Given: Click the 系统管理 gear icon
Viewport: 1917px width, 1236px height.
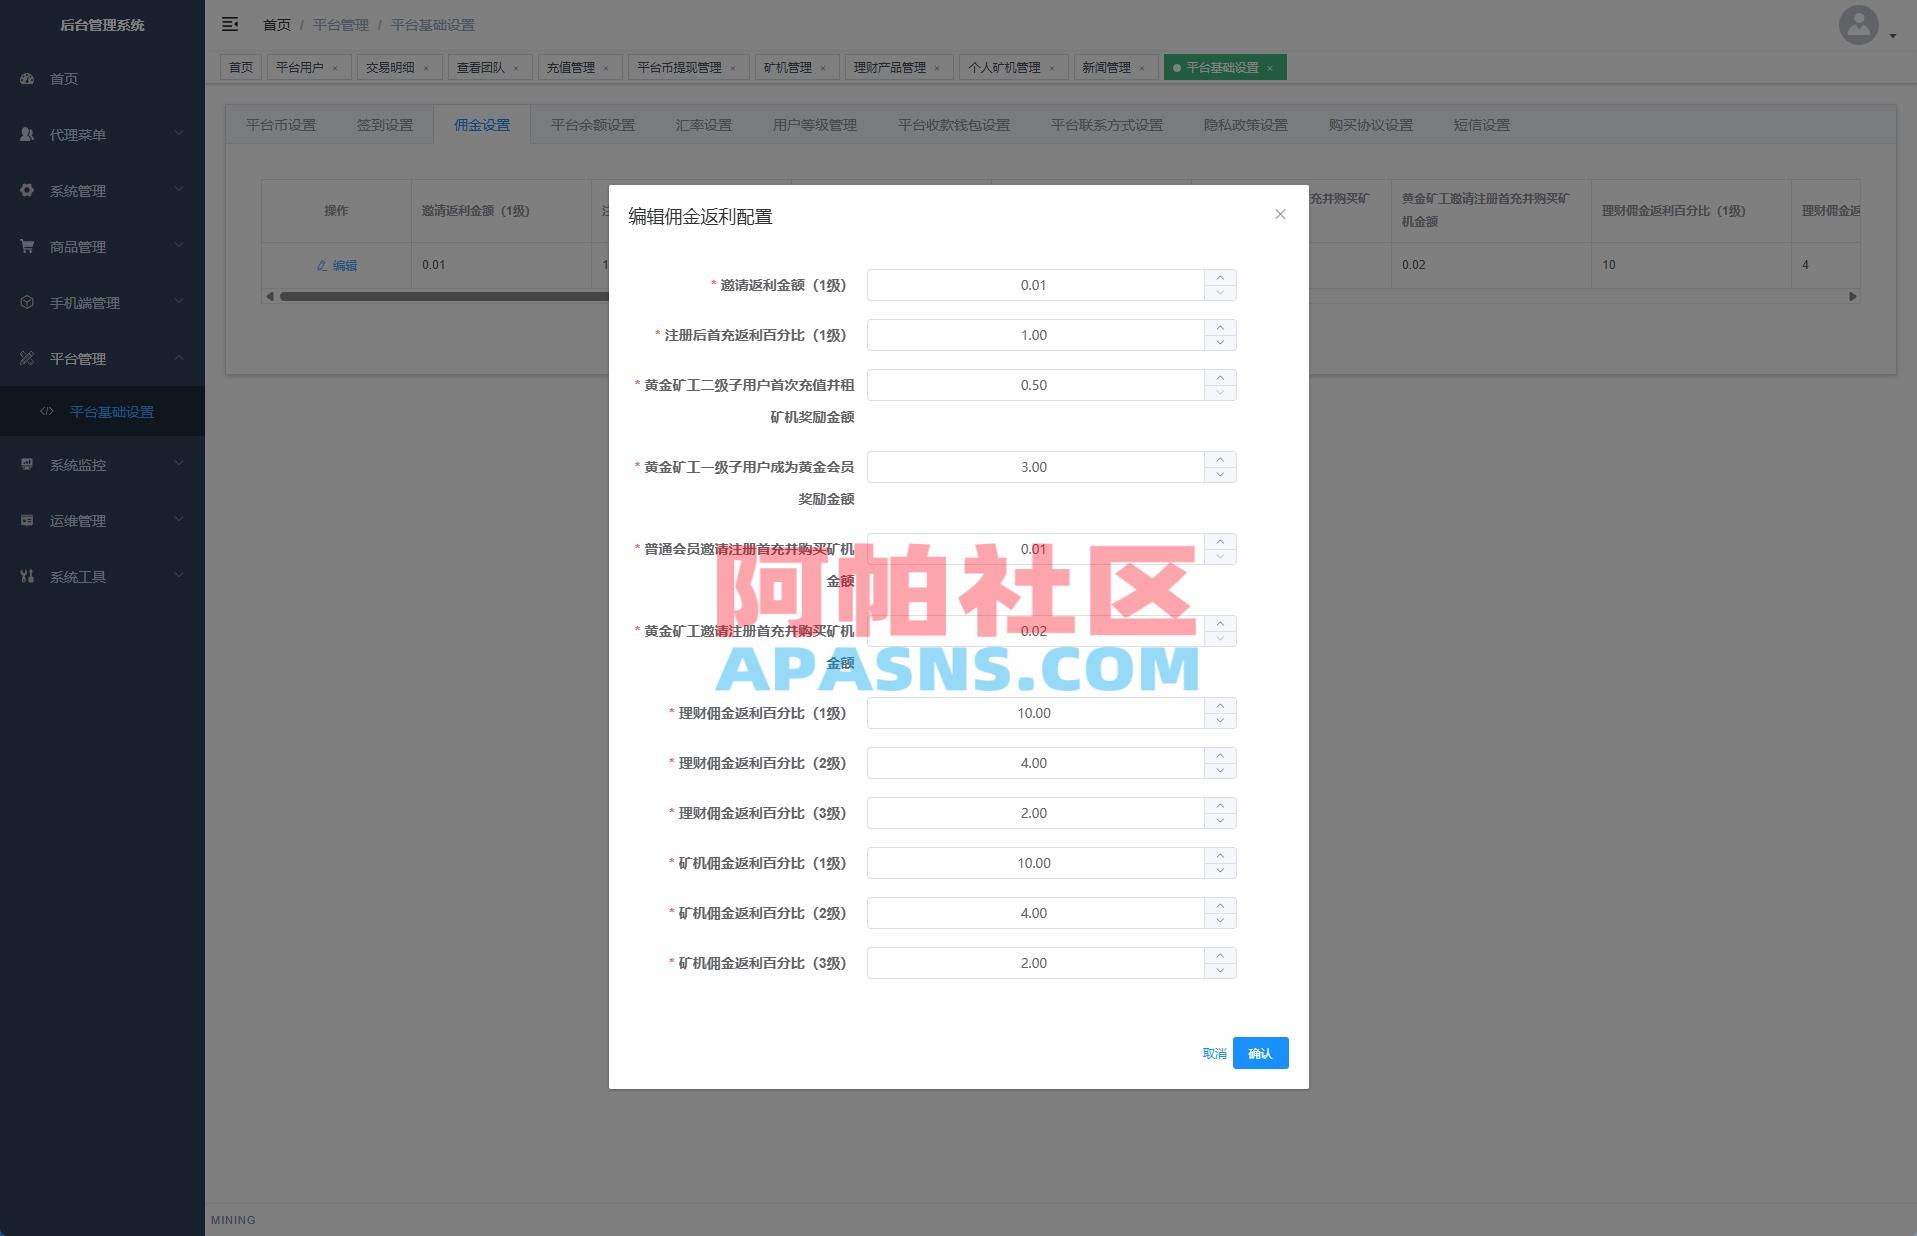Looking at the screenshot, I should click(x=27, y=190).
